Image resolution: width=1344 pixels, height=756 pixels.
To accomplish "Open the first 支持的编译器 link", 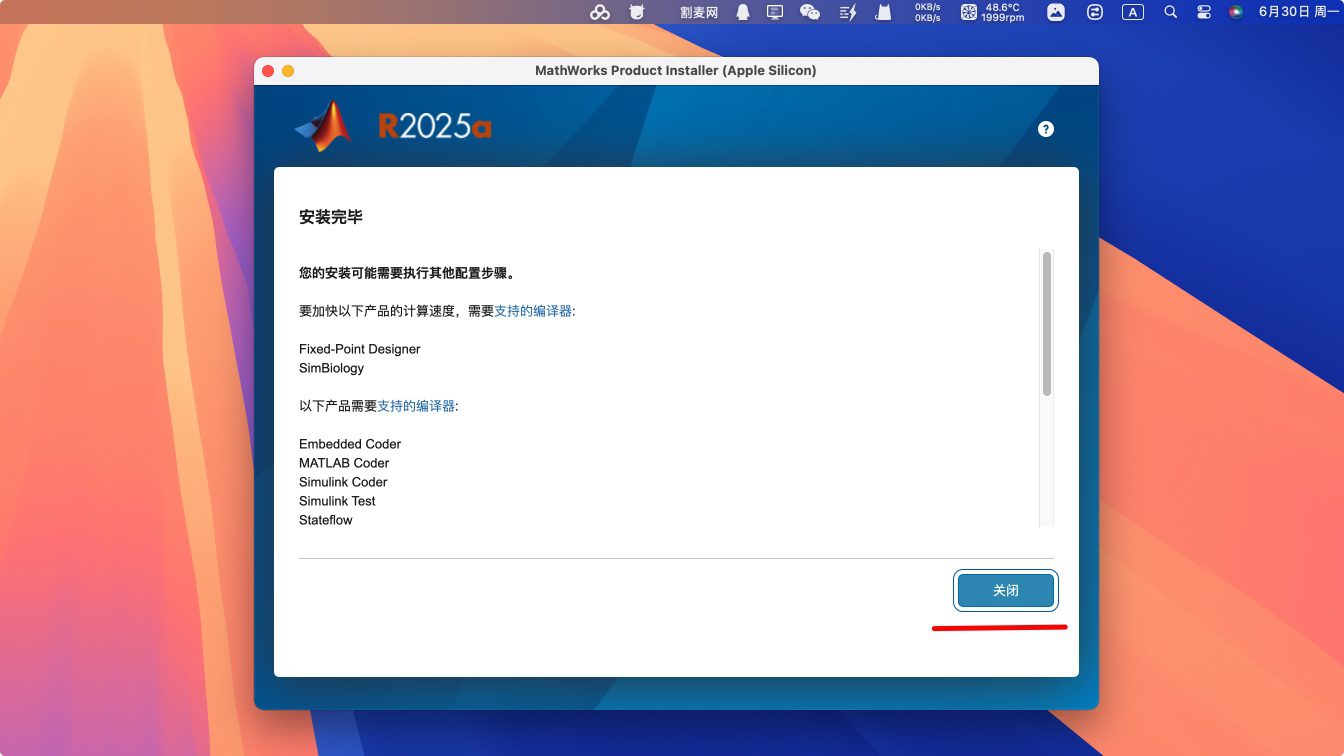I will (533, 311).
